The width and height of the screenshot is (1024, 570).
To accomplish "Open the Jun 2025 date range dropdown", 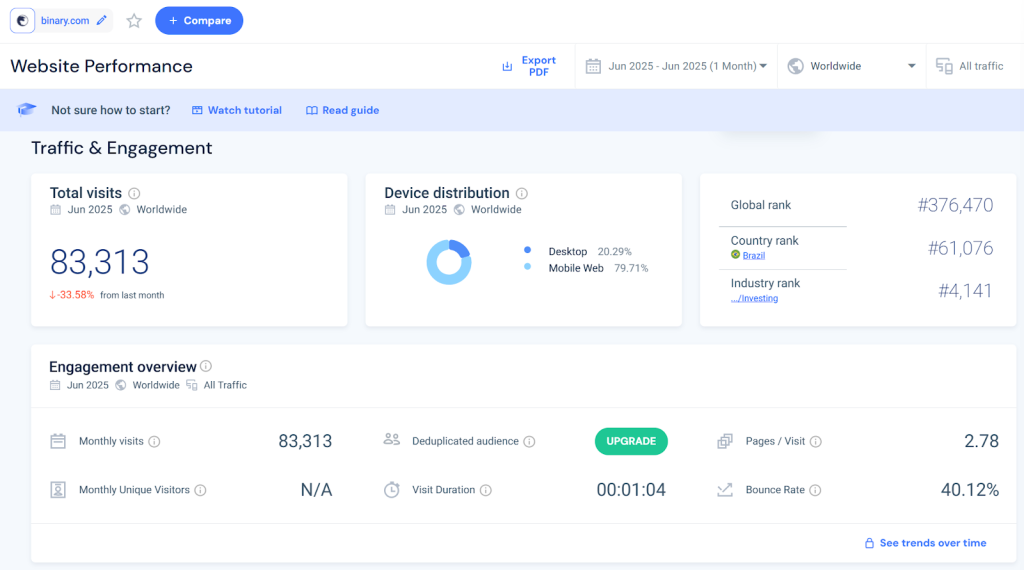I will pyautogui.click(x=676, y=66).
